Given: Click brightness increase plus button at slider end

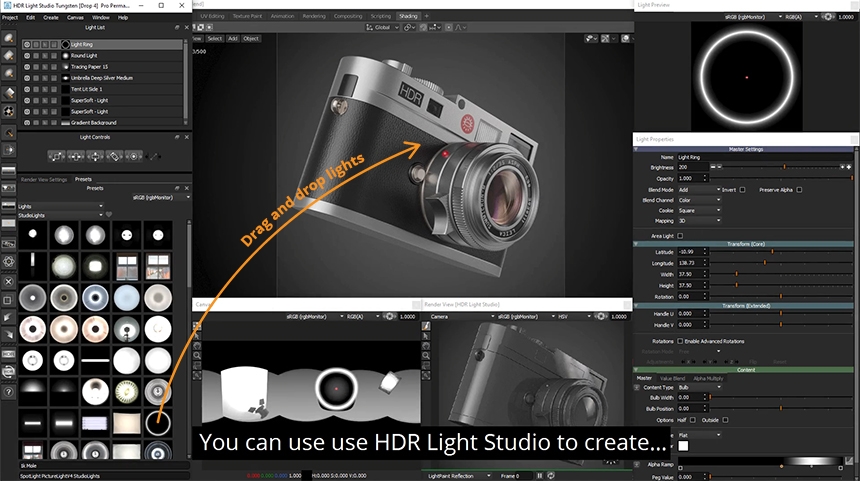Looking at the screenshot, I should tap(849, 167).
